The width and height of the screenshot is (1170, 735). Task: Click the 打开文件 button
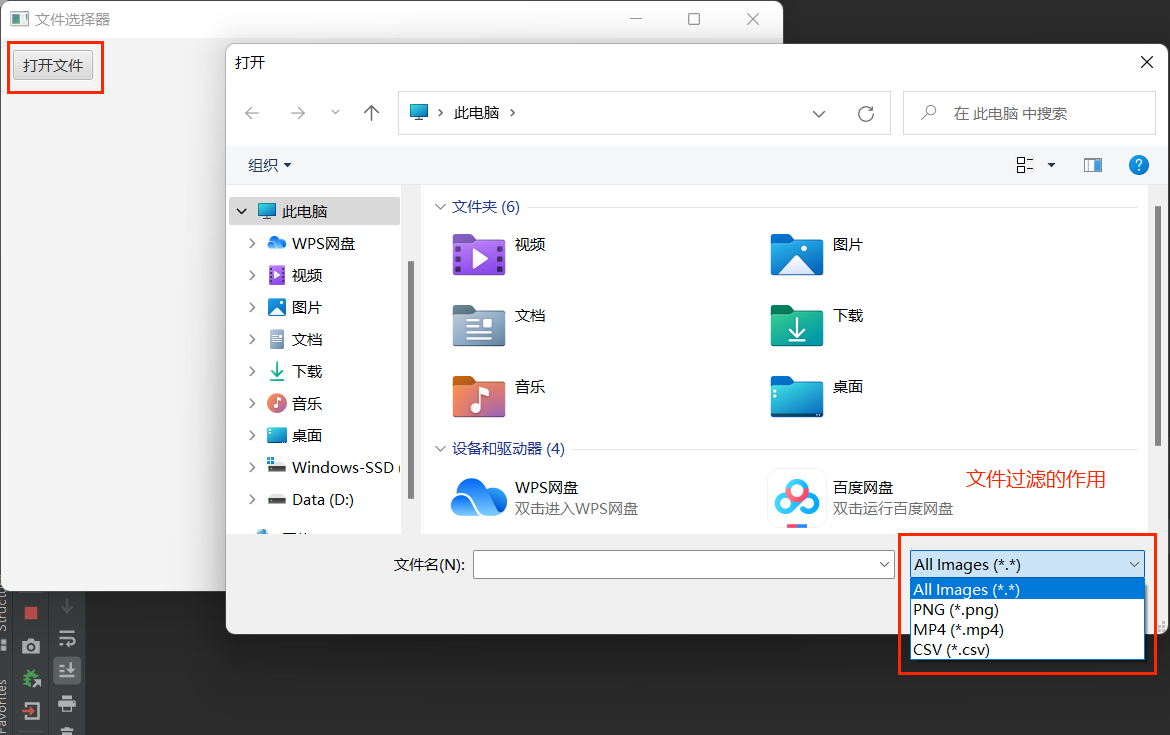point(53,66)
